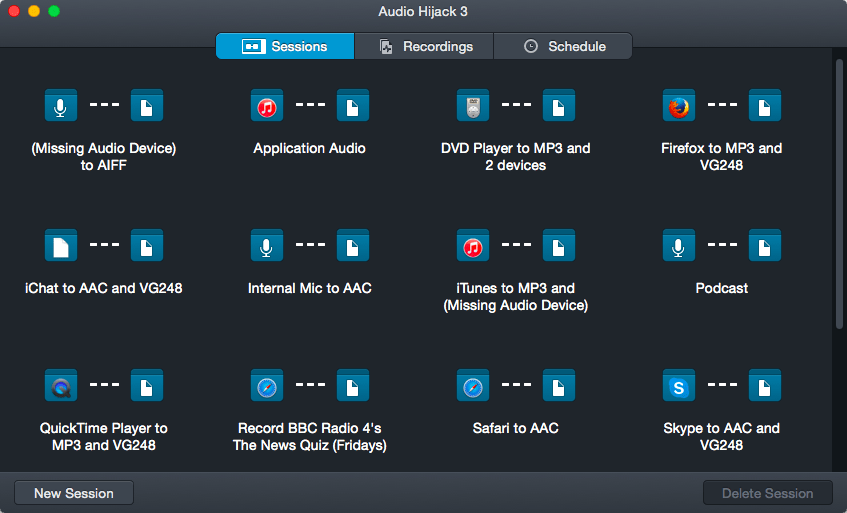The width and height of the screenshot is (847, 513).
Task: Select the 'Safari to AAC' label
Action: [x=515, y=428]
